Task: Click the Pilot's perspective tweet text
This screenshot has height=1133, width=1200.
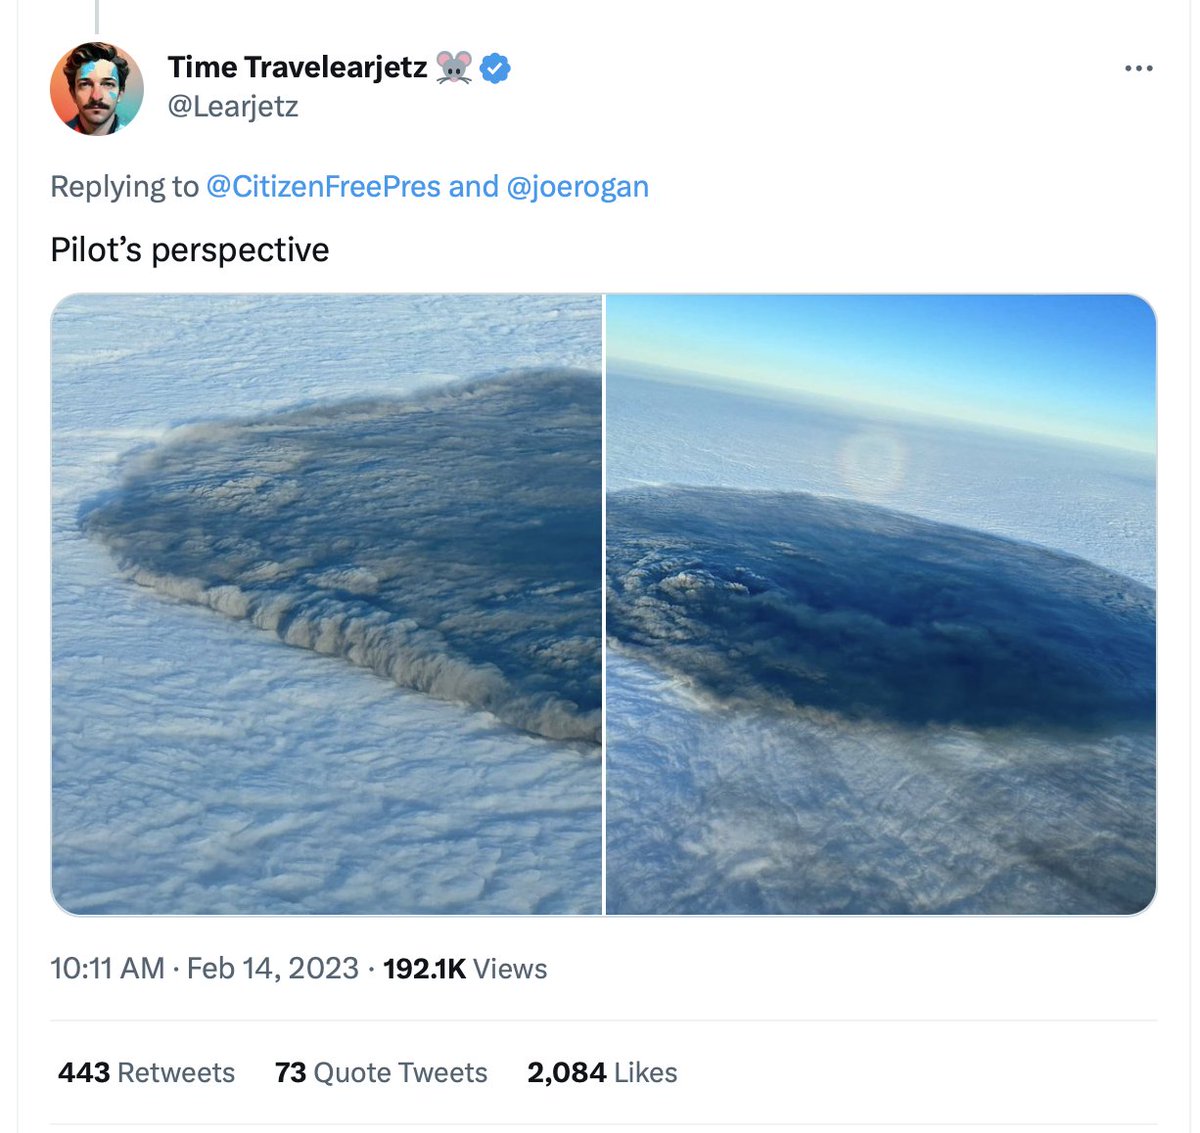Action: pyautogui.click(x=190, y=250)
